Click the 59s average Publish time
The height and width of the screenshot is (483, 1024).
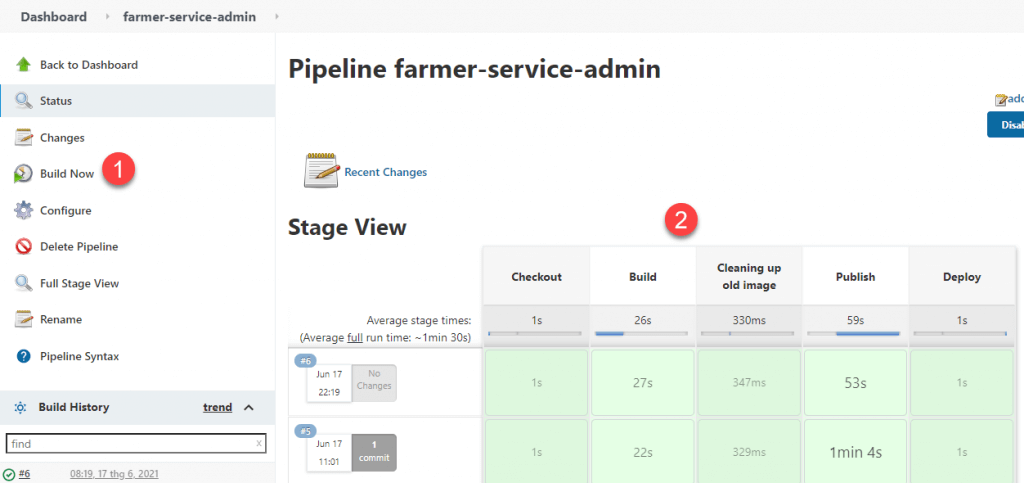(x=856, y=320)
